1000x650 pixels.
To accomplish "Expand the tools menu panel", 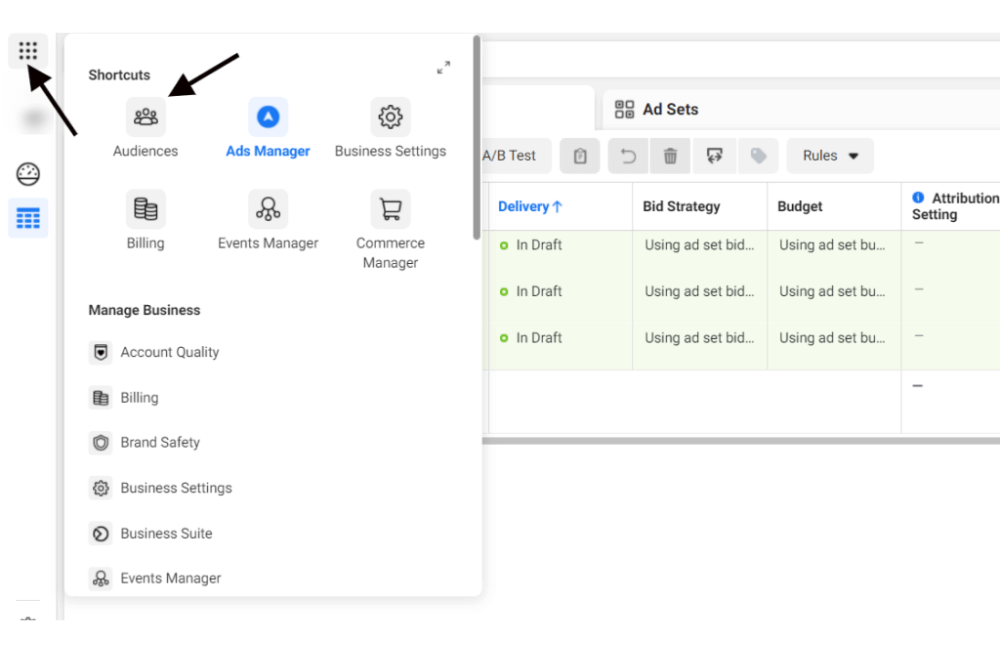I will pyautogui.click(x=443, y=68).
